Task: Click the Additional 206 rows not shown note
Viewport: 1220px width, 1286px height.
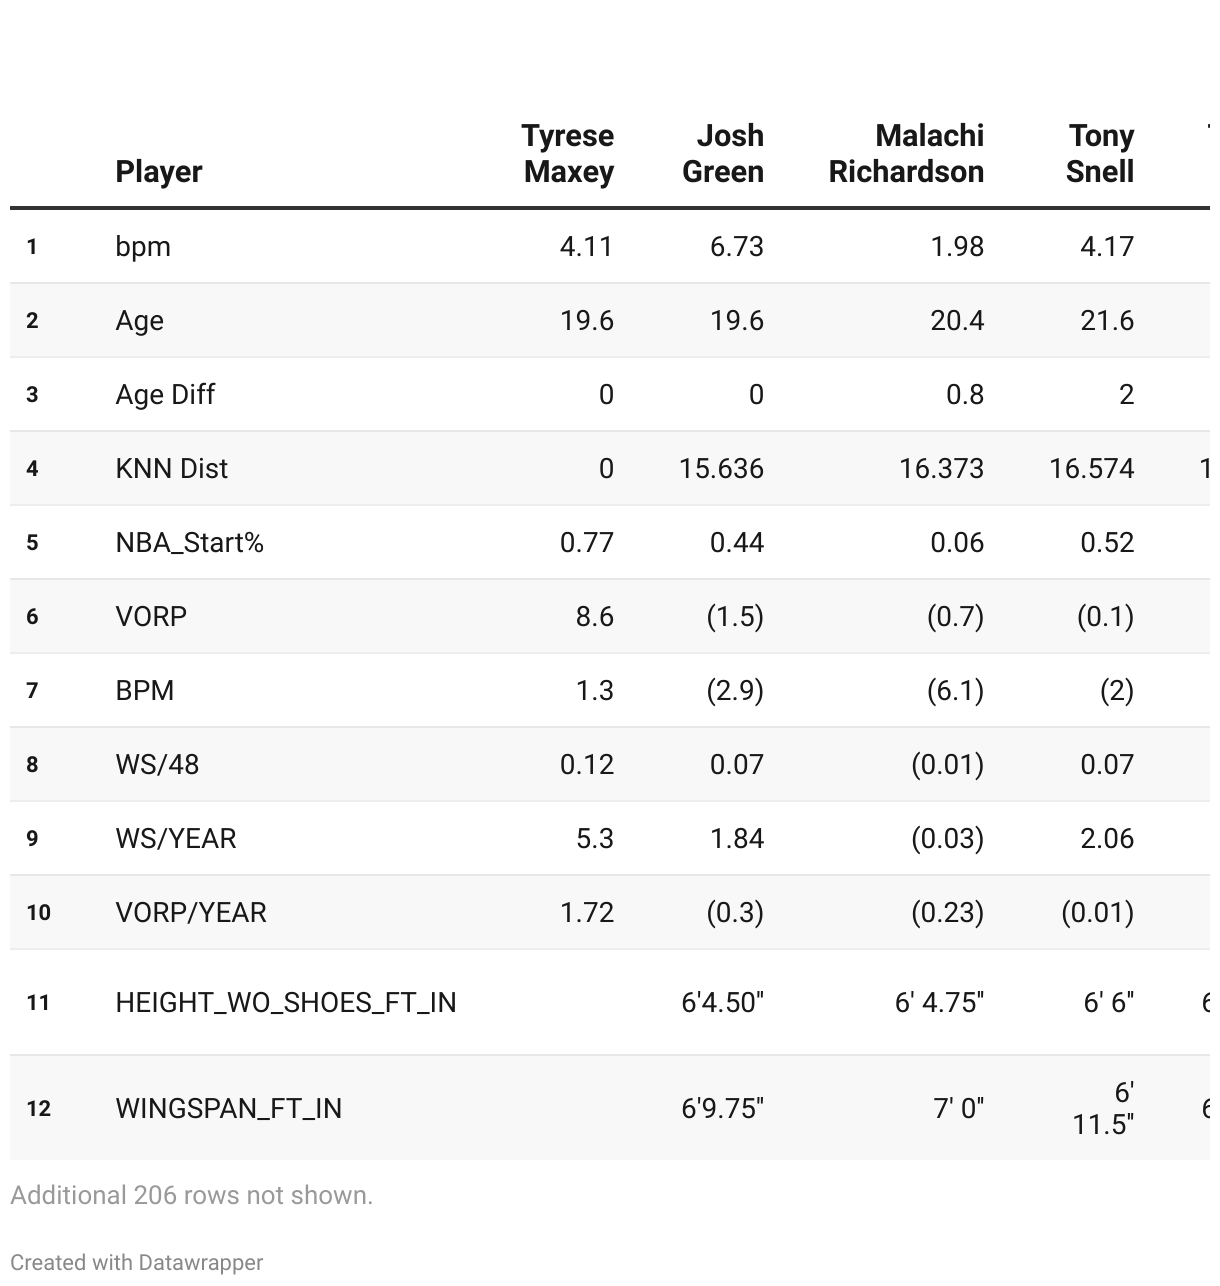Action: (x=191, y=1195)
